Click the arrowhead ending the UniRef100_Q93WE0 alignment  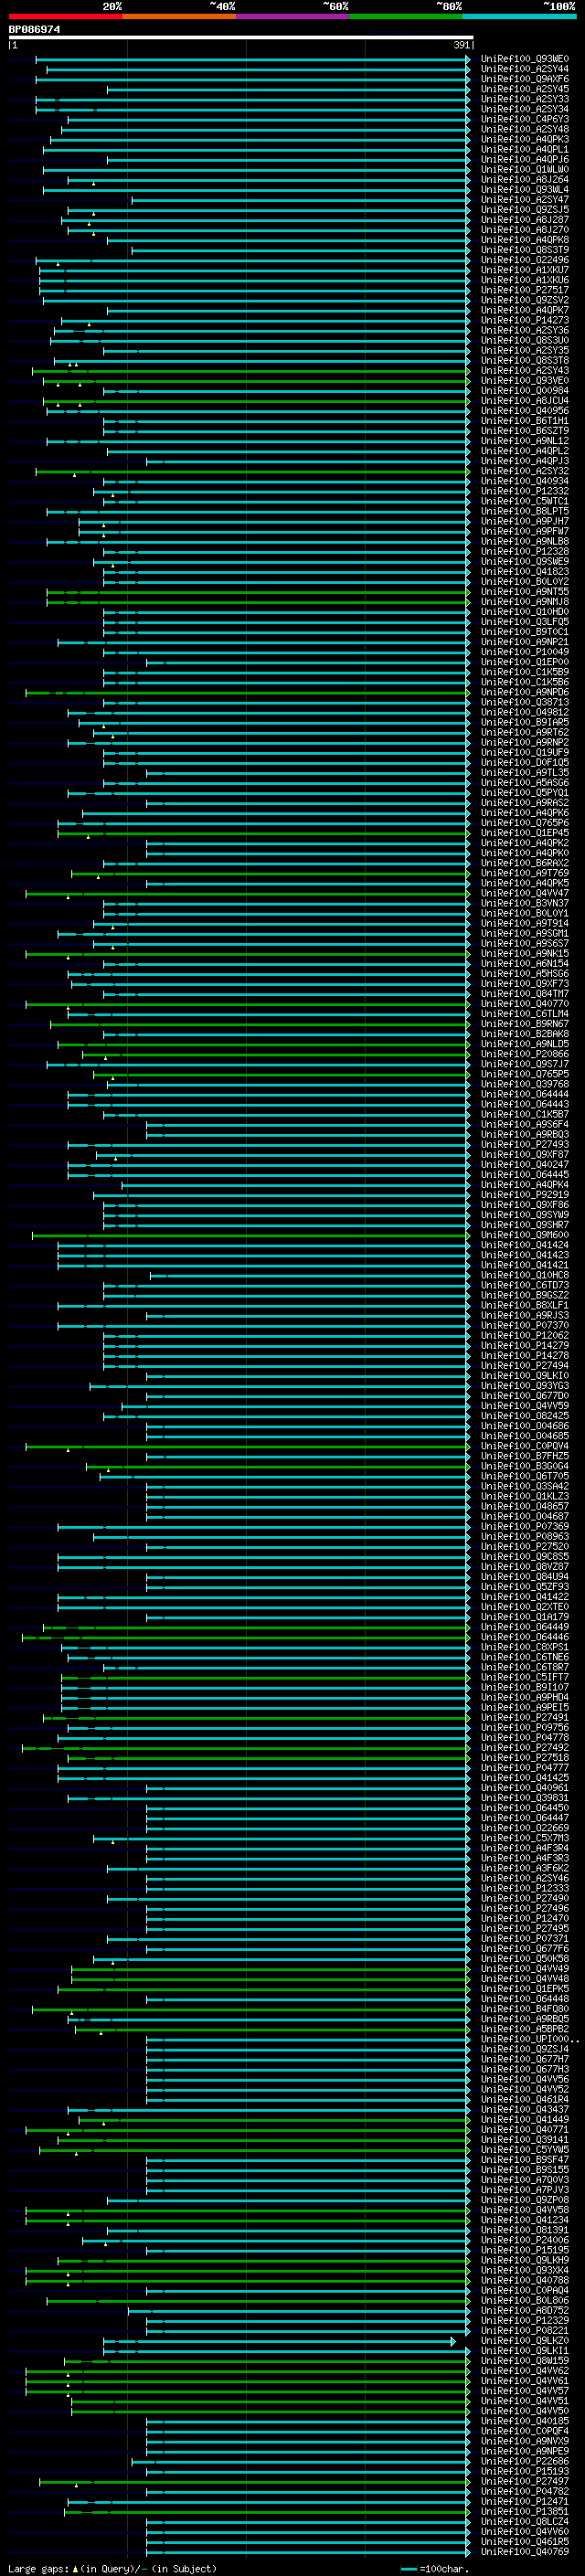click(x=468, y=59)
